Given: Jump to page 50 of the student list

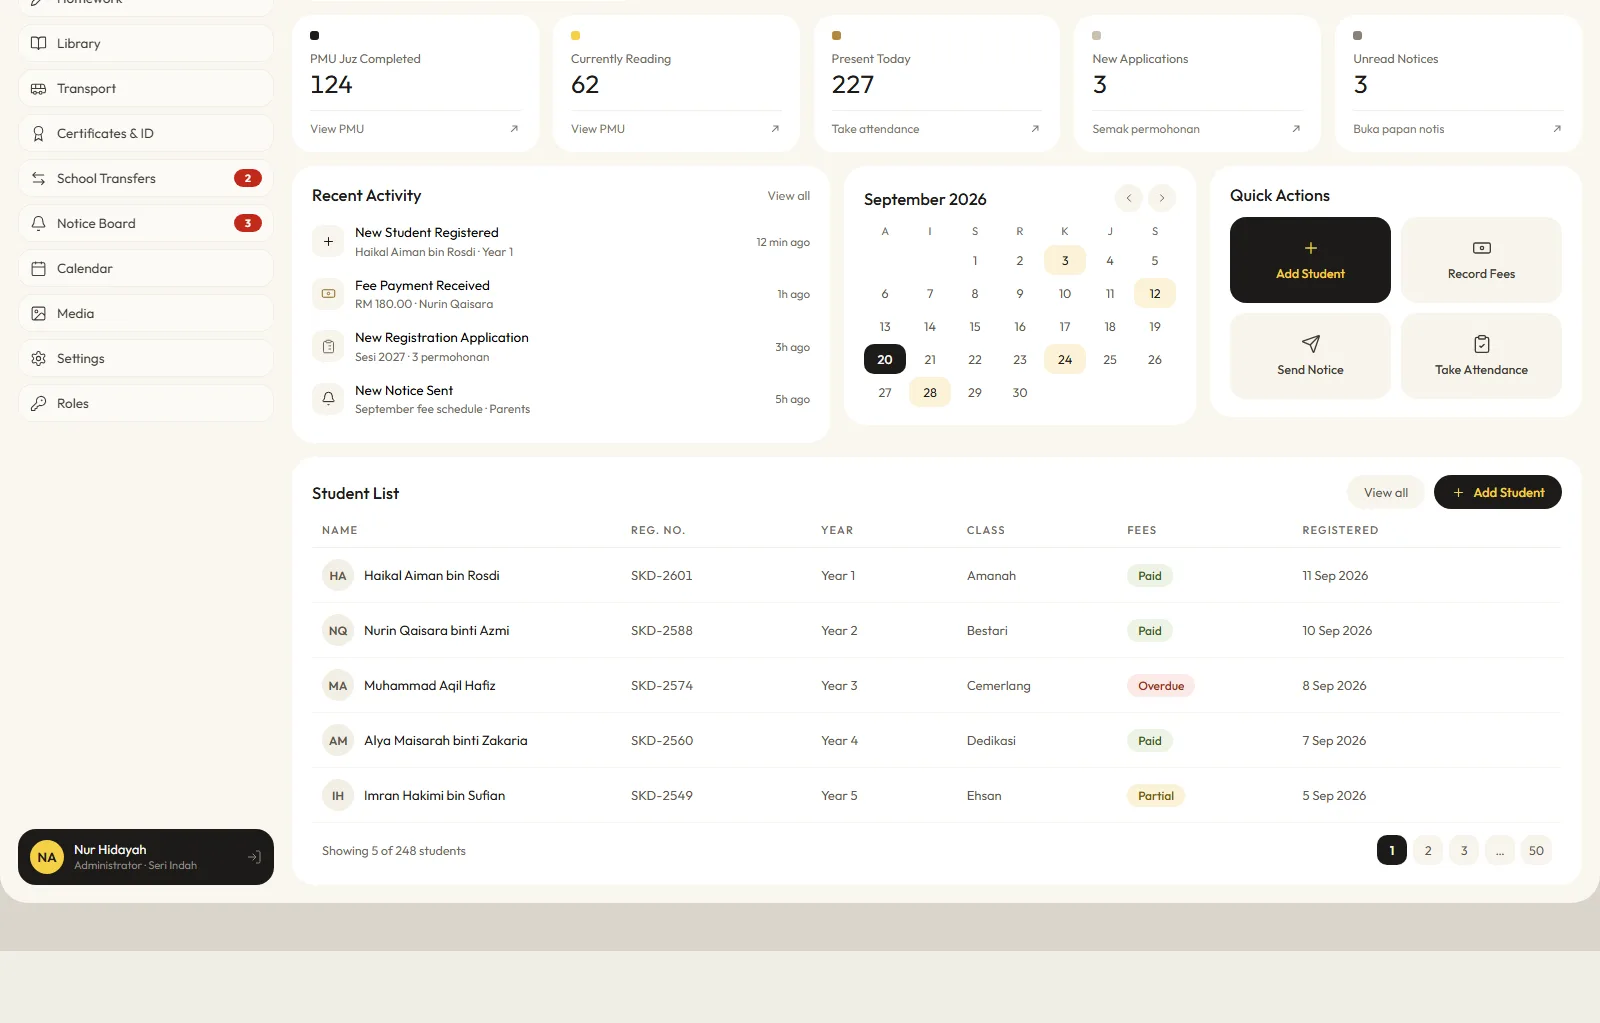Looking at the screenshot, I should 1536,851.
